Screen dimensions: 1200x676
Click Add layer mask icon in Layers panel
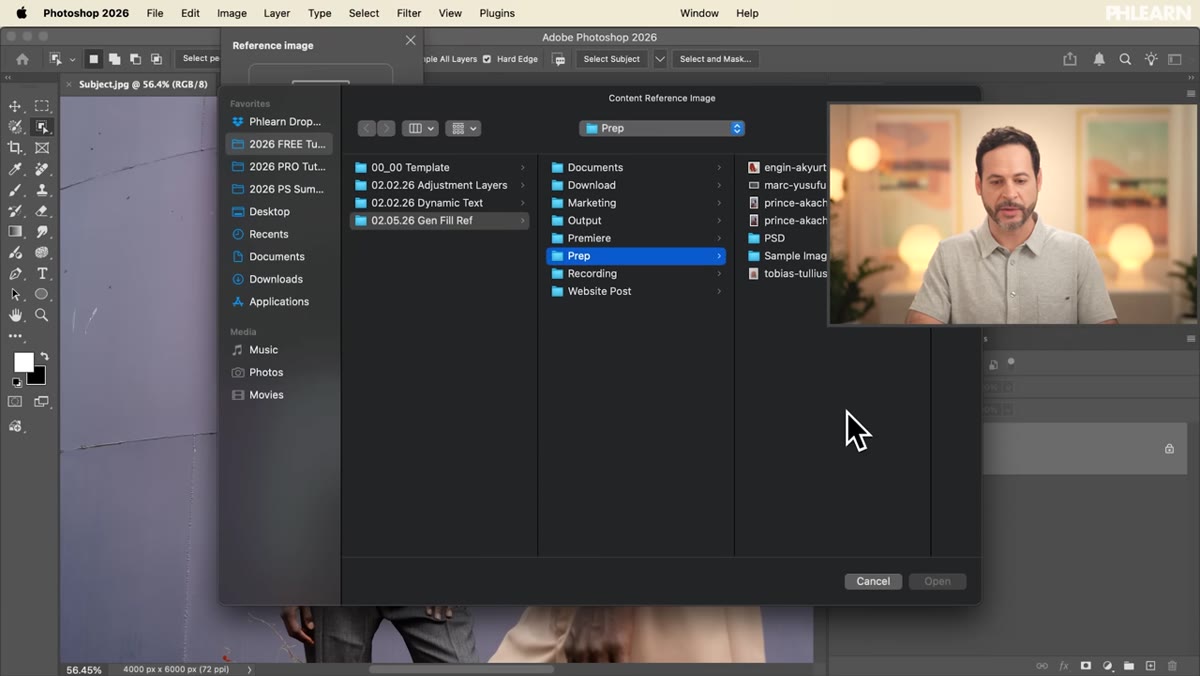tap(1086, 666)
